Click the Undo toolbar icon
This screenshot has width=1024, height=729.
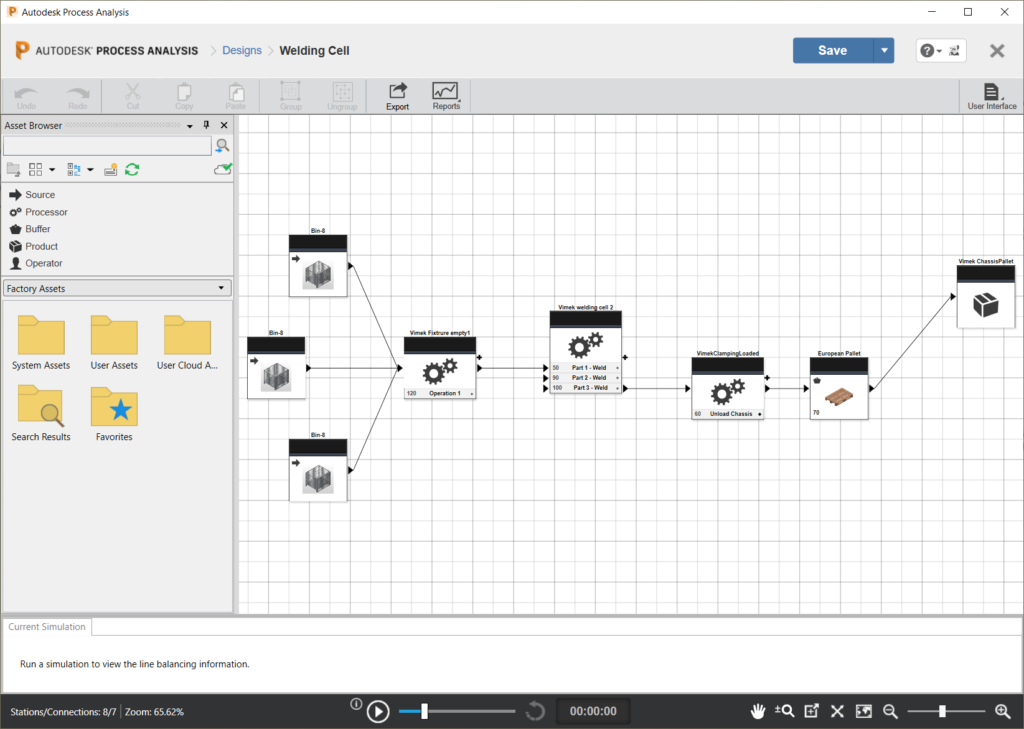click(x=26, y=96)
